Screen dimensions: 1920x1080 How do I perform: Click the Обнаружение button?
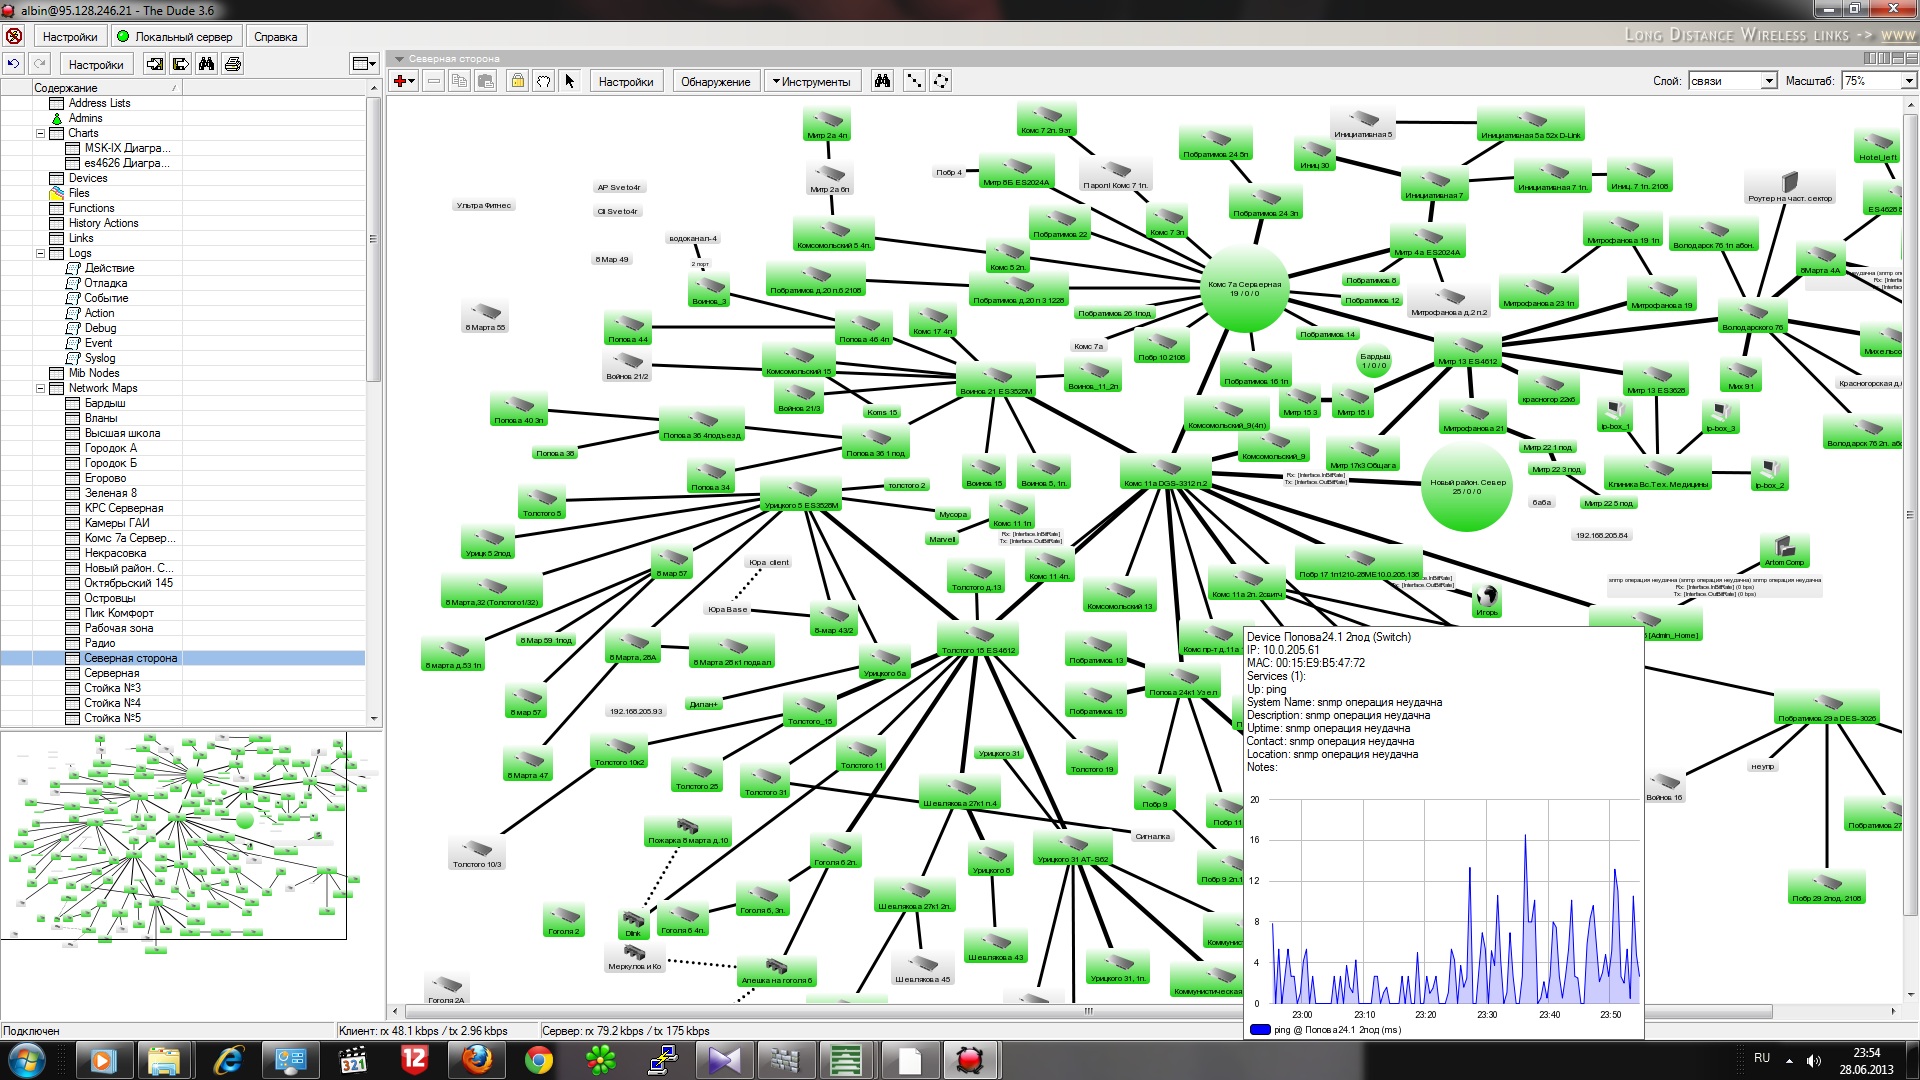(715, 82)
